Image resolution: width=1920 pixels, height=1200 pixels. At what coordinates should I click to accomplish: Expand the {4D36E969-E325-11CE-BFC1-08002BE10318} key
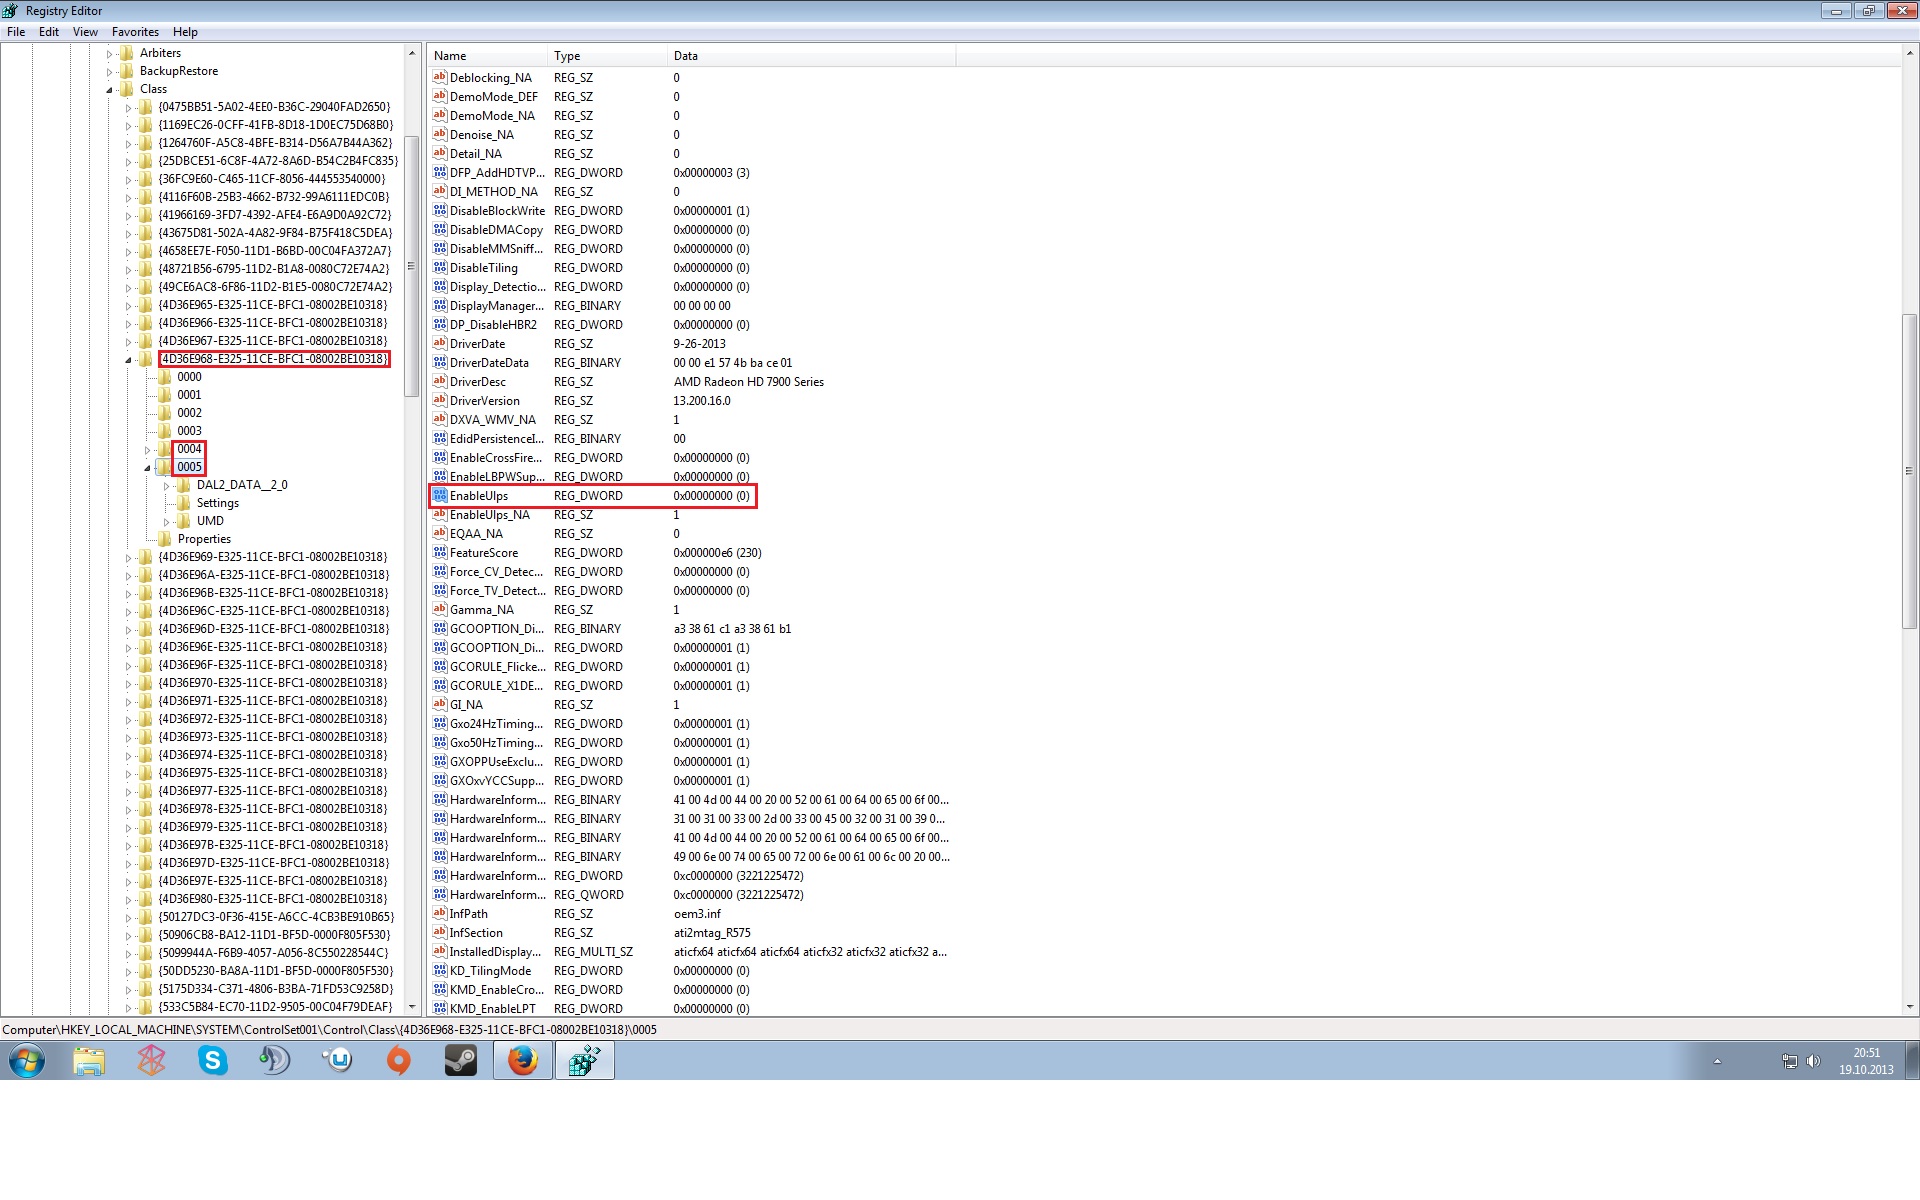pyautogui.click(x=128, y=558)
